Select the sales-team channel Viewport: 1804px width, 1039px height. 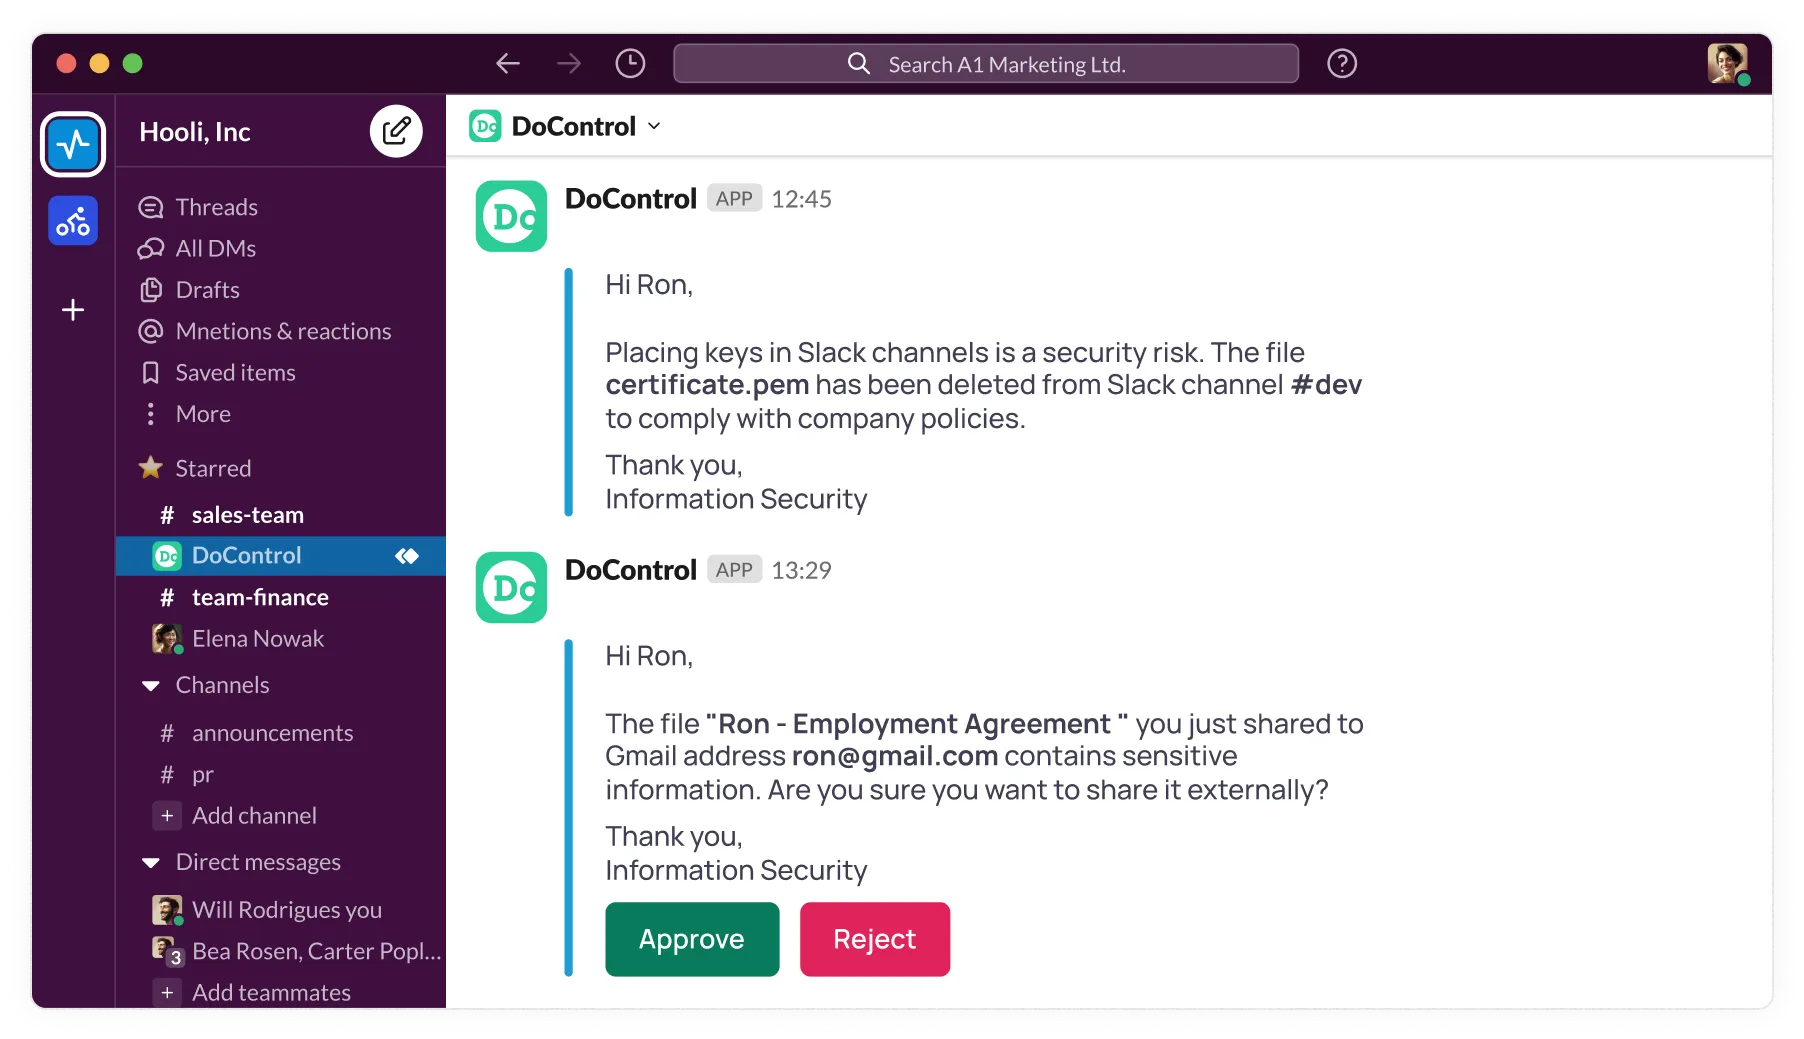248,514
